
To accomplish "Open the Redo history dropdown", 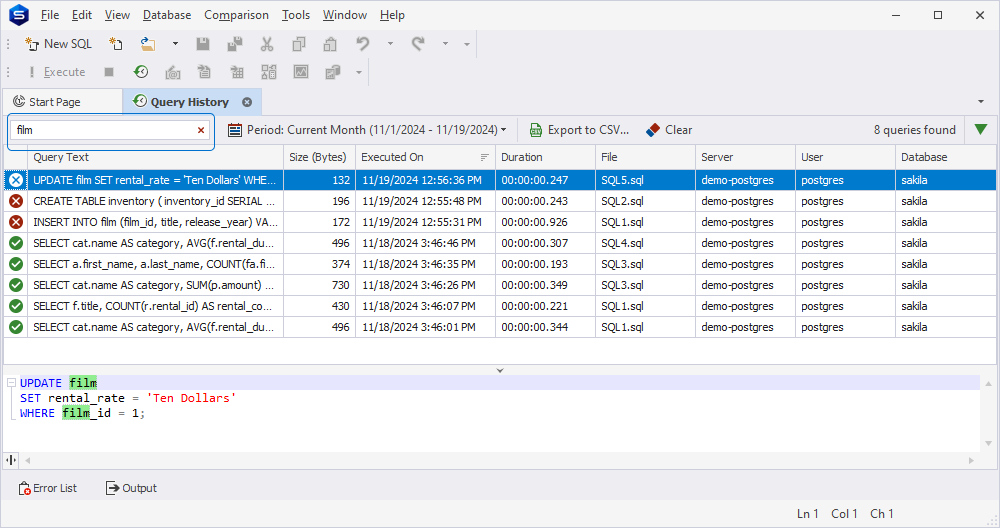I will [x=445, y=44].
